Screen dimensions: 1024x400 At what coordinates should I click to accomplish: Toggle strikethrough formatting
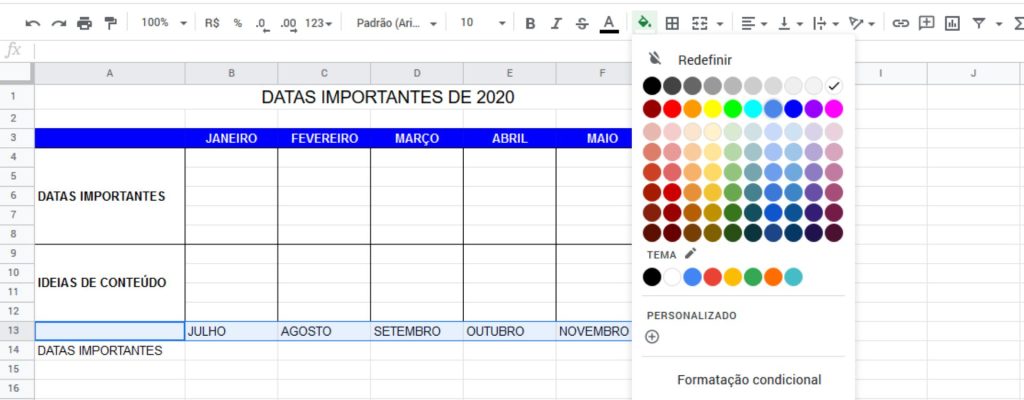pos(582,24)
